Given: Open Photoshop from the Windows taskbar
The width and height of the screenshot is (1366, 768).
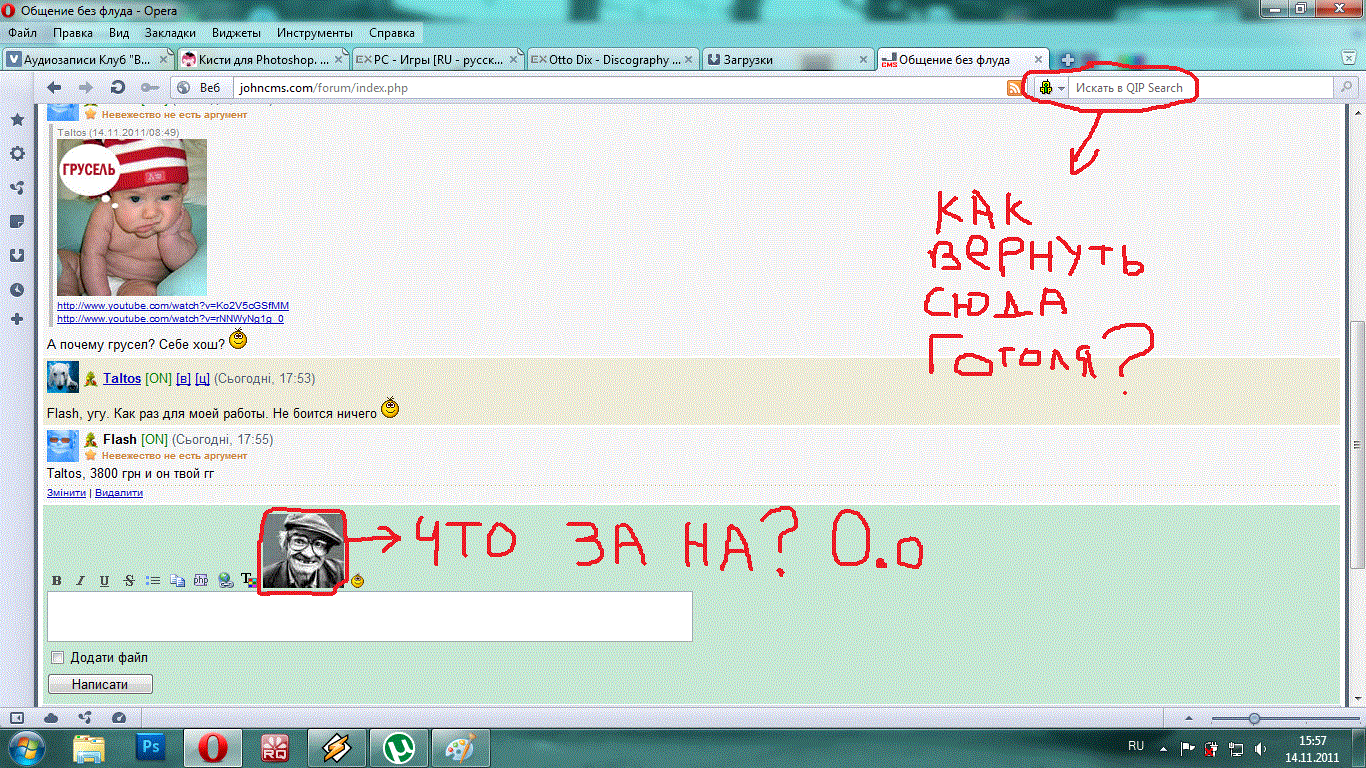Looking at the screenshot, I should click(151, 747).
